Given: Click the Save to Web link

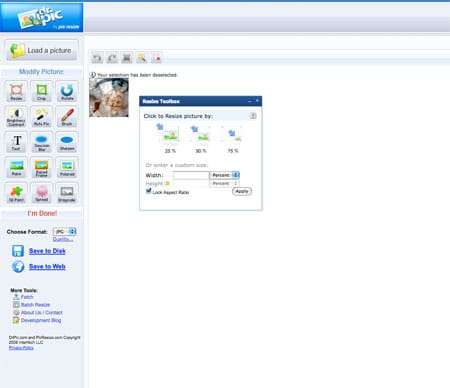Looking at the screenshot, I should 47,267.
